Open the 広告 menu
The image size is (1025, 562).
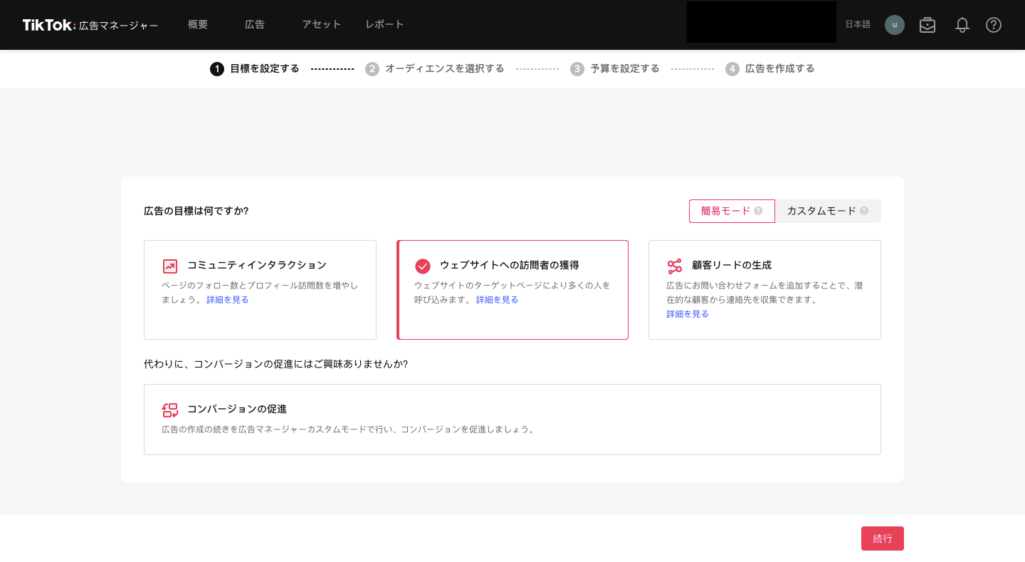point(254,25)
